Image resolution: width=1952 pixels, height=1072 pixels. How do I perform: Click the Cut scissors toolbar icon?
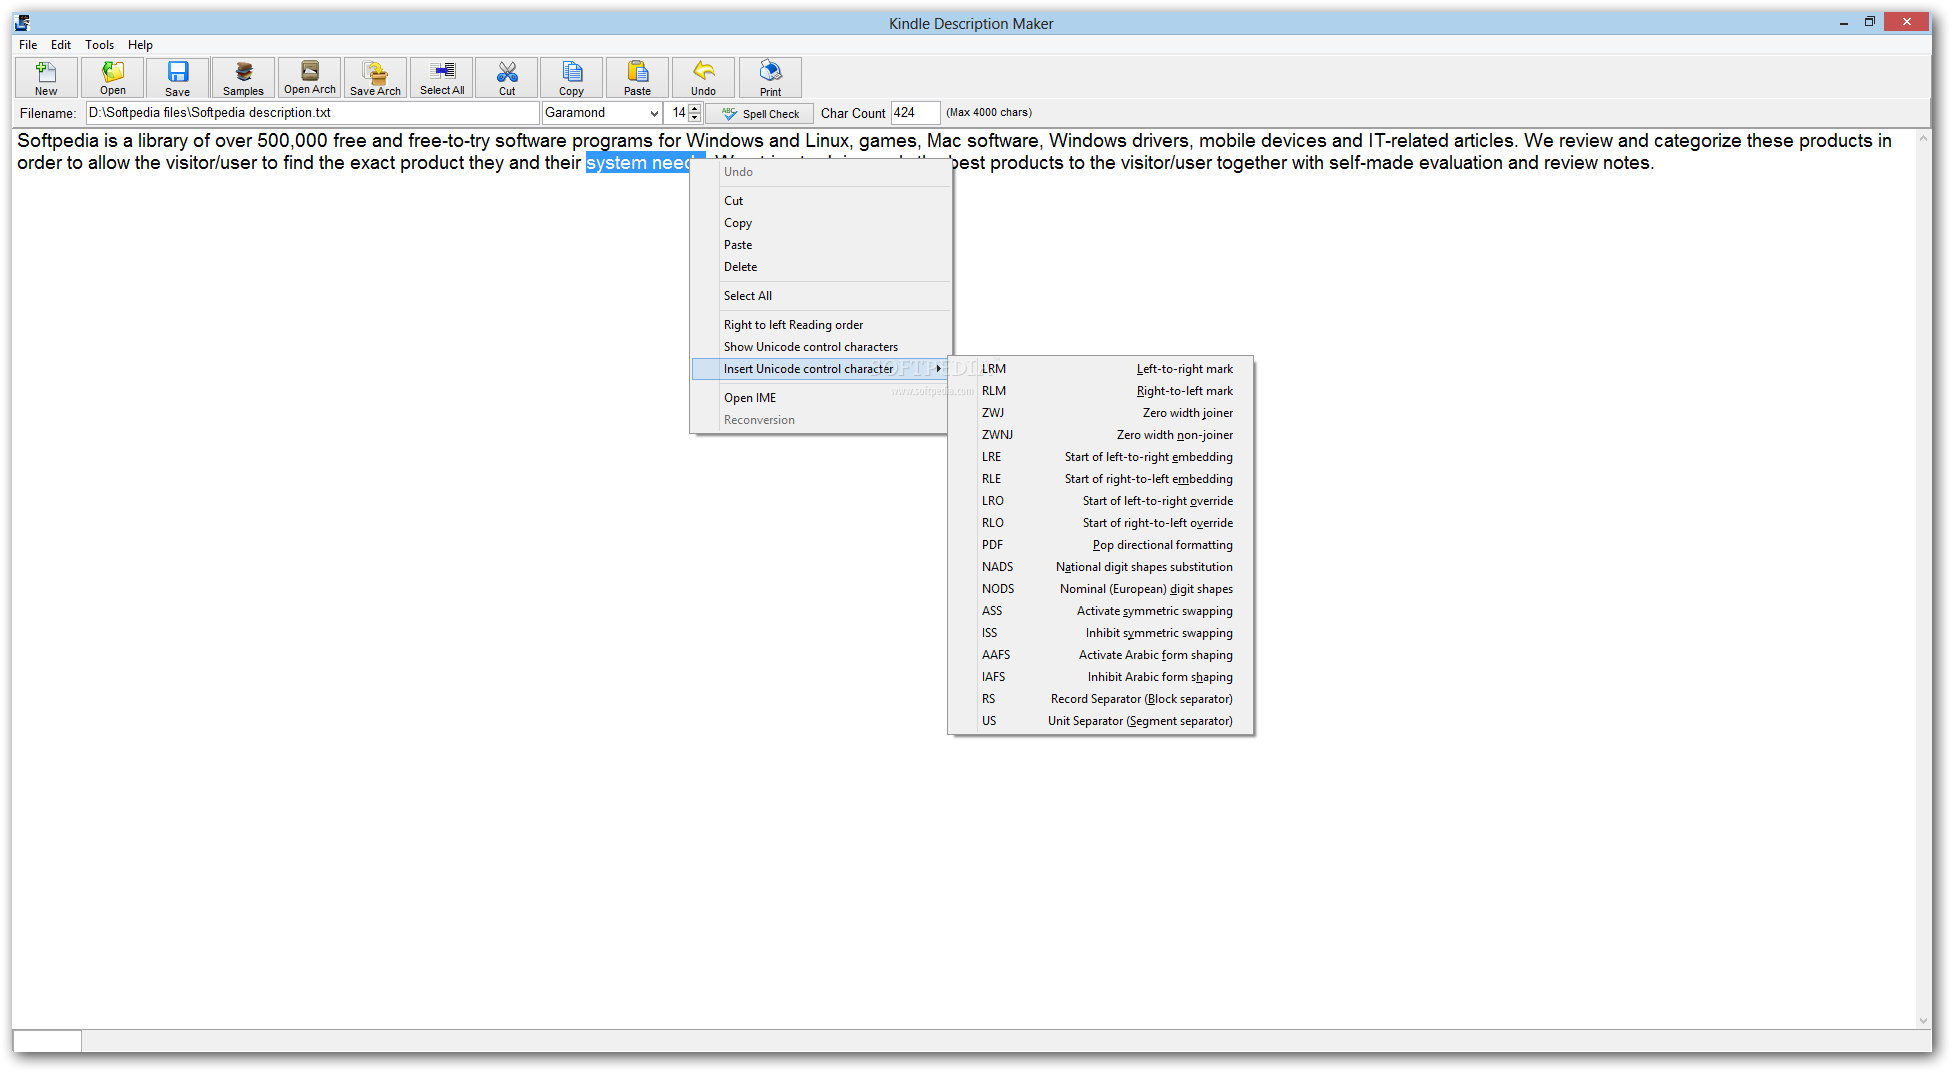(x=506, y=77)
